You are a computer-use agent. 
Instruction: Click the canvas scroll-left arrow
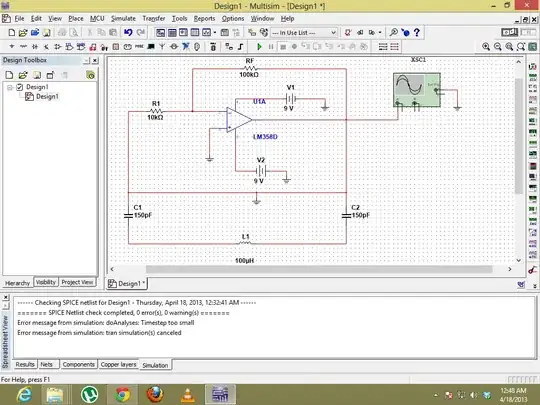[x=112, y=269]
